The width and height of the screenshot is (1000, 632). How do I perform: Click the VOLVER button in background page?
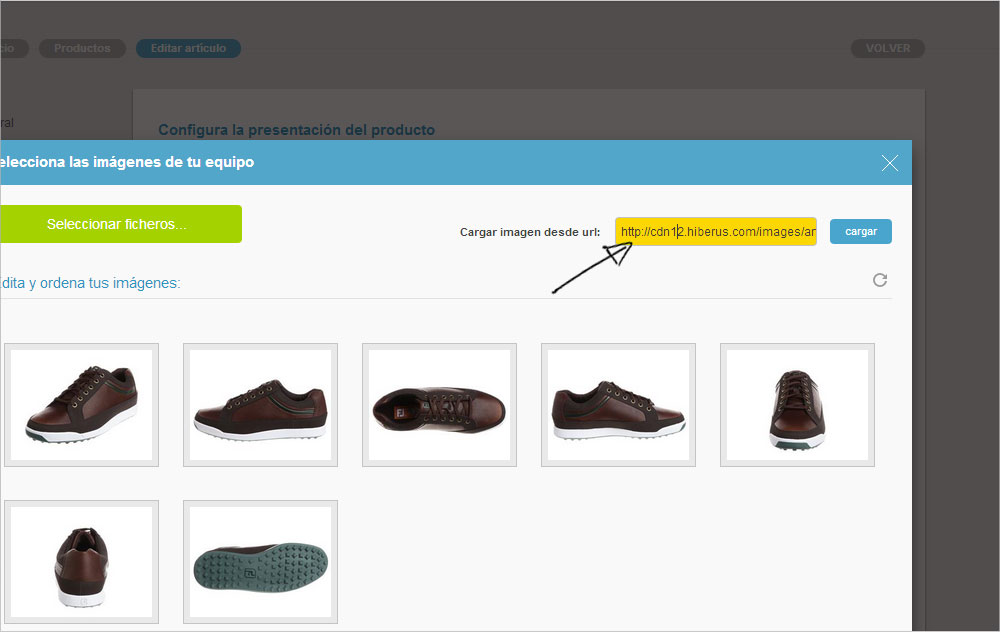point(888,48)
